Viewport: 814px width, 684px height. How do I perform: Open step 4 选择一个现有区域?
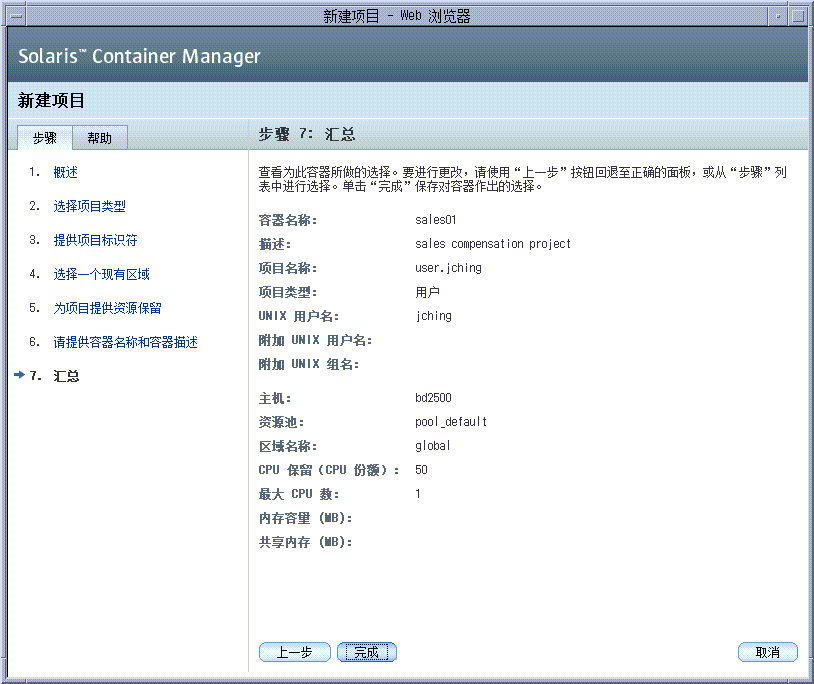(x=101, y=275)
